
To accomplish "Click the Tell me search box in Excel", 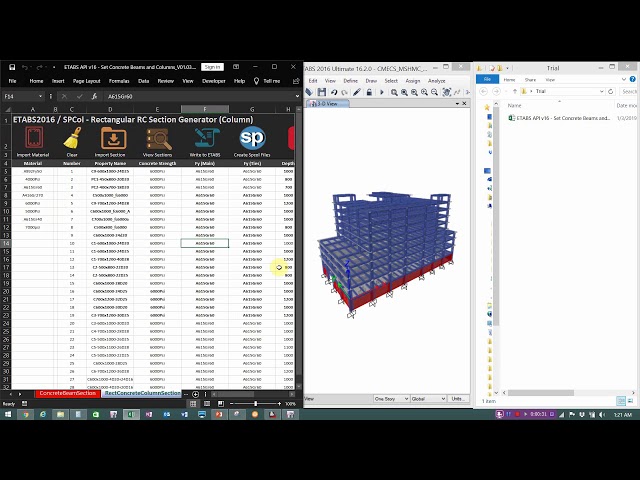I will click(x=267, y=81).
